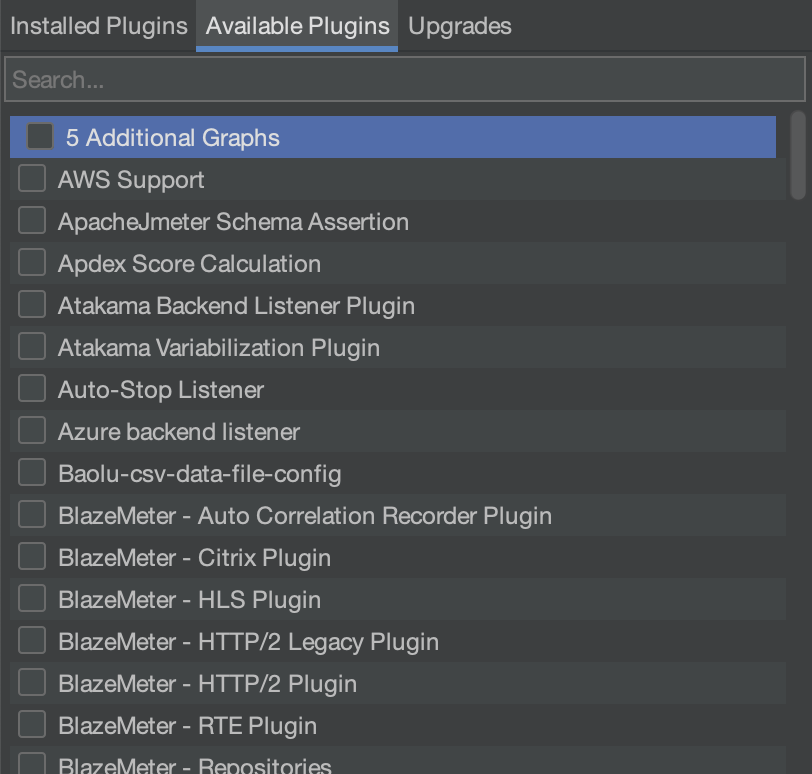This screenshot has height=774, width=812.
Task: Select the Atakama Variabilization Plugin entry
Action: point(219,348)
